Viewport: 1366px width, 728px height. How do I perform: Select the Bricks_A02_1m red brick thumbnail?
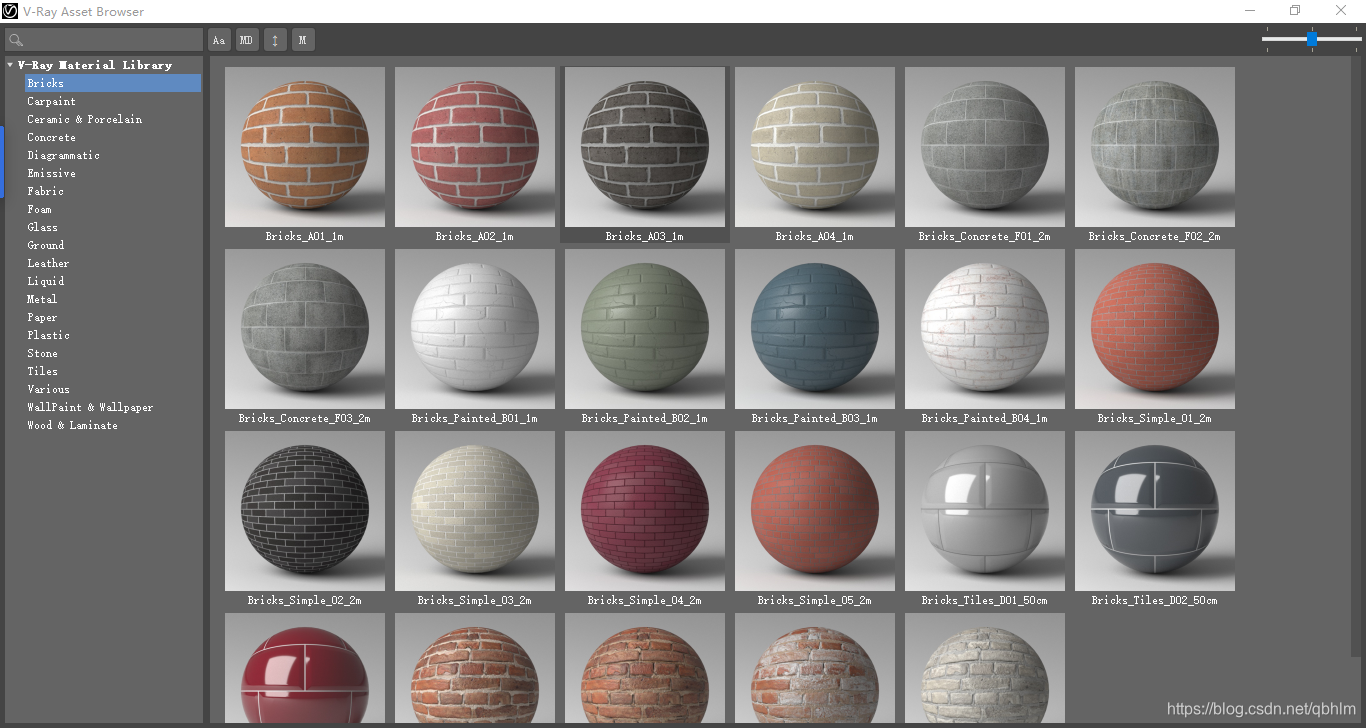pyautogui.click(x=475, y=147)
